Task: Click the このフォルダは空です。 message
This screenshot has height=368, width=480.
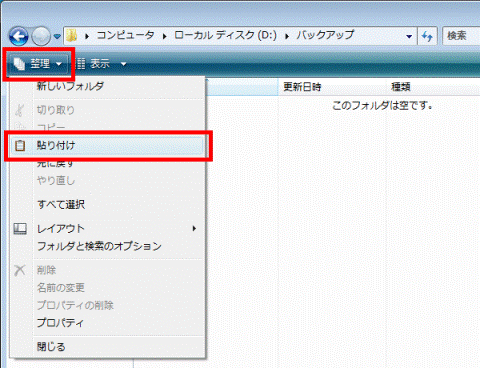Action: tap(383, 106)
